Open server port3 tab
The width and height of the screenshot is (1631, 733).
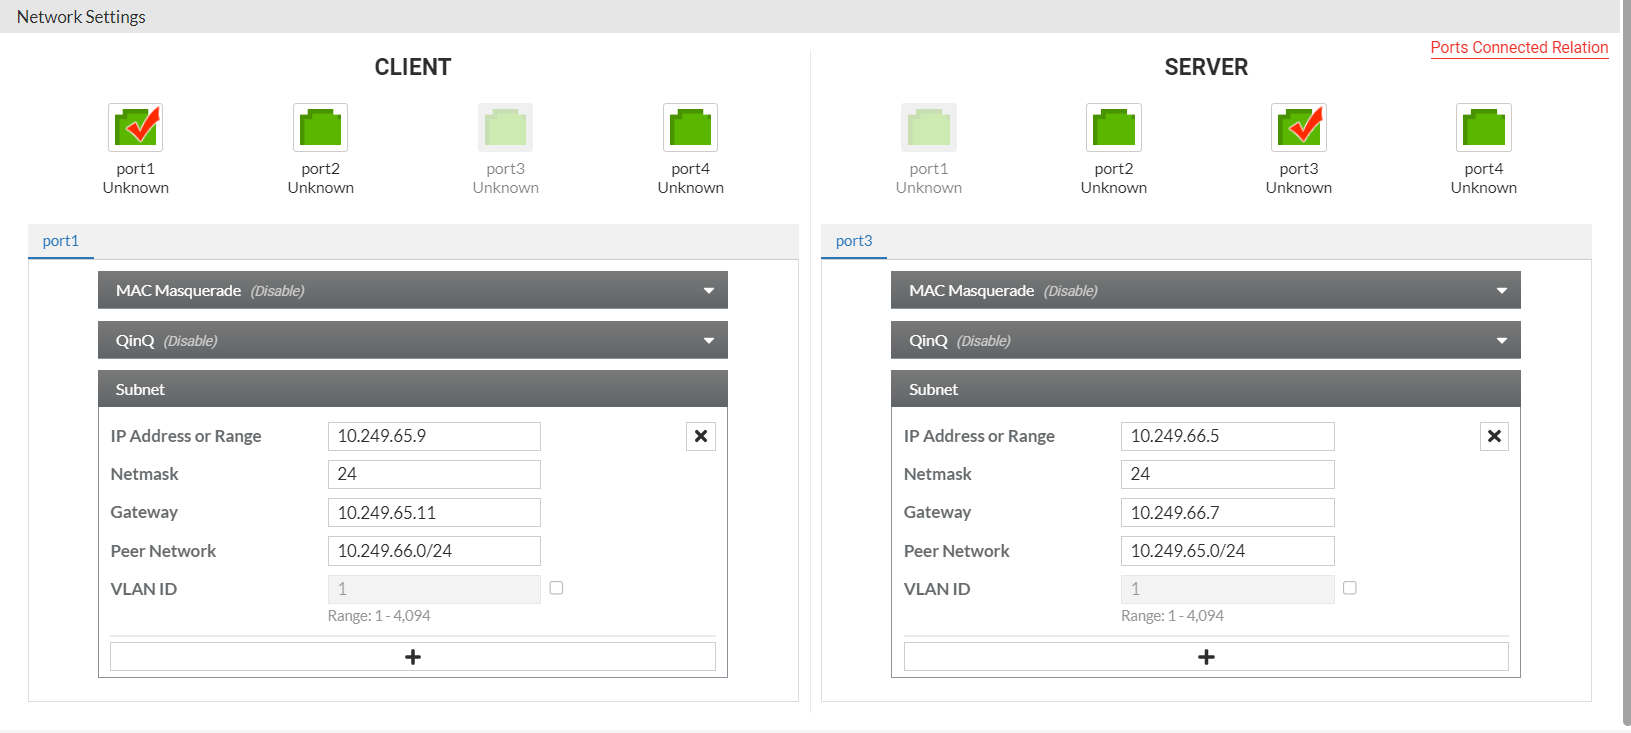coord(854,241)
